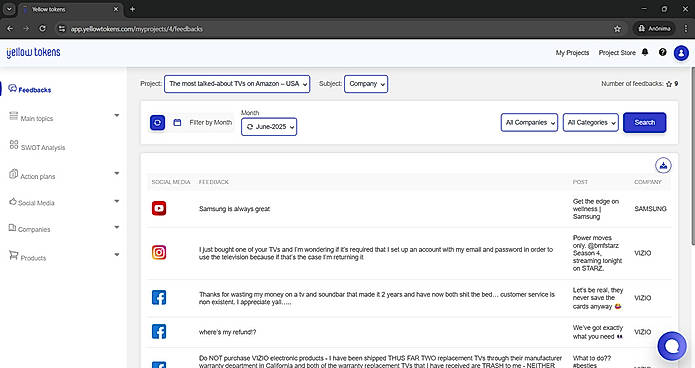Screen dimensions: 695x368
Task: Open the chat support bubble
Action: pyautogui.click(x=672, y=346)
